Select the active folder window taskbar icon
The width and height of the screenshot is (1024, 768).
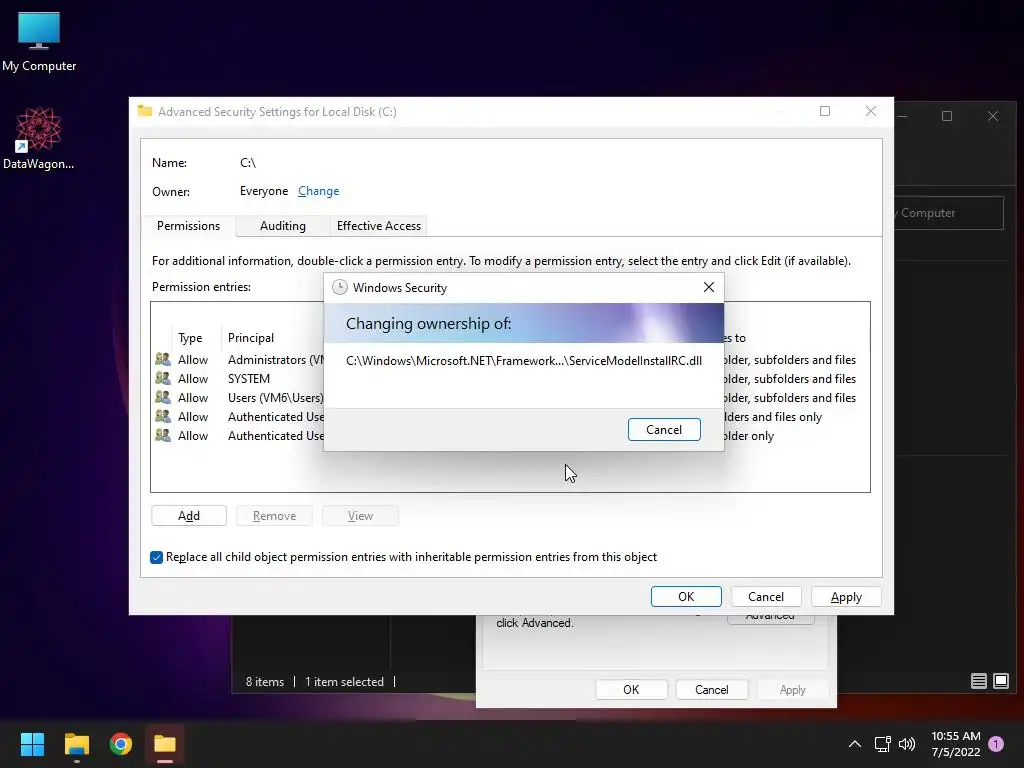click(165, 744)
